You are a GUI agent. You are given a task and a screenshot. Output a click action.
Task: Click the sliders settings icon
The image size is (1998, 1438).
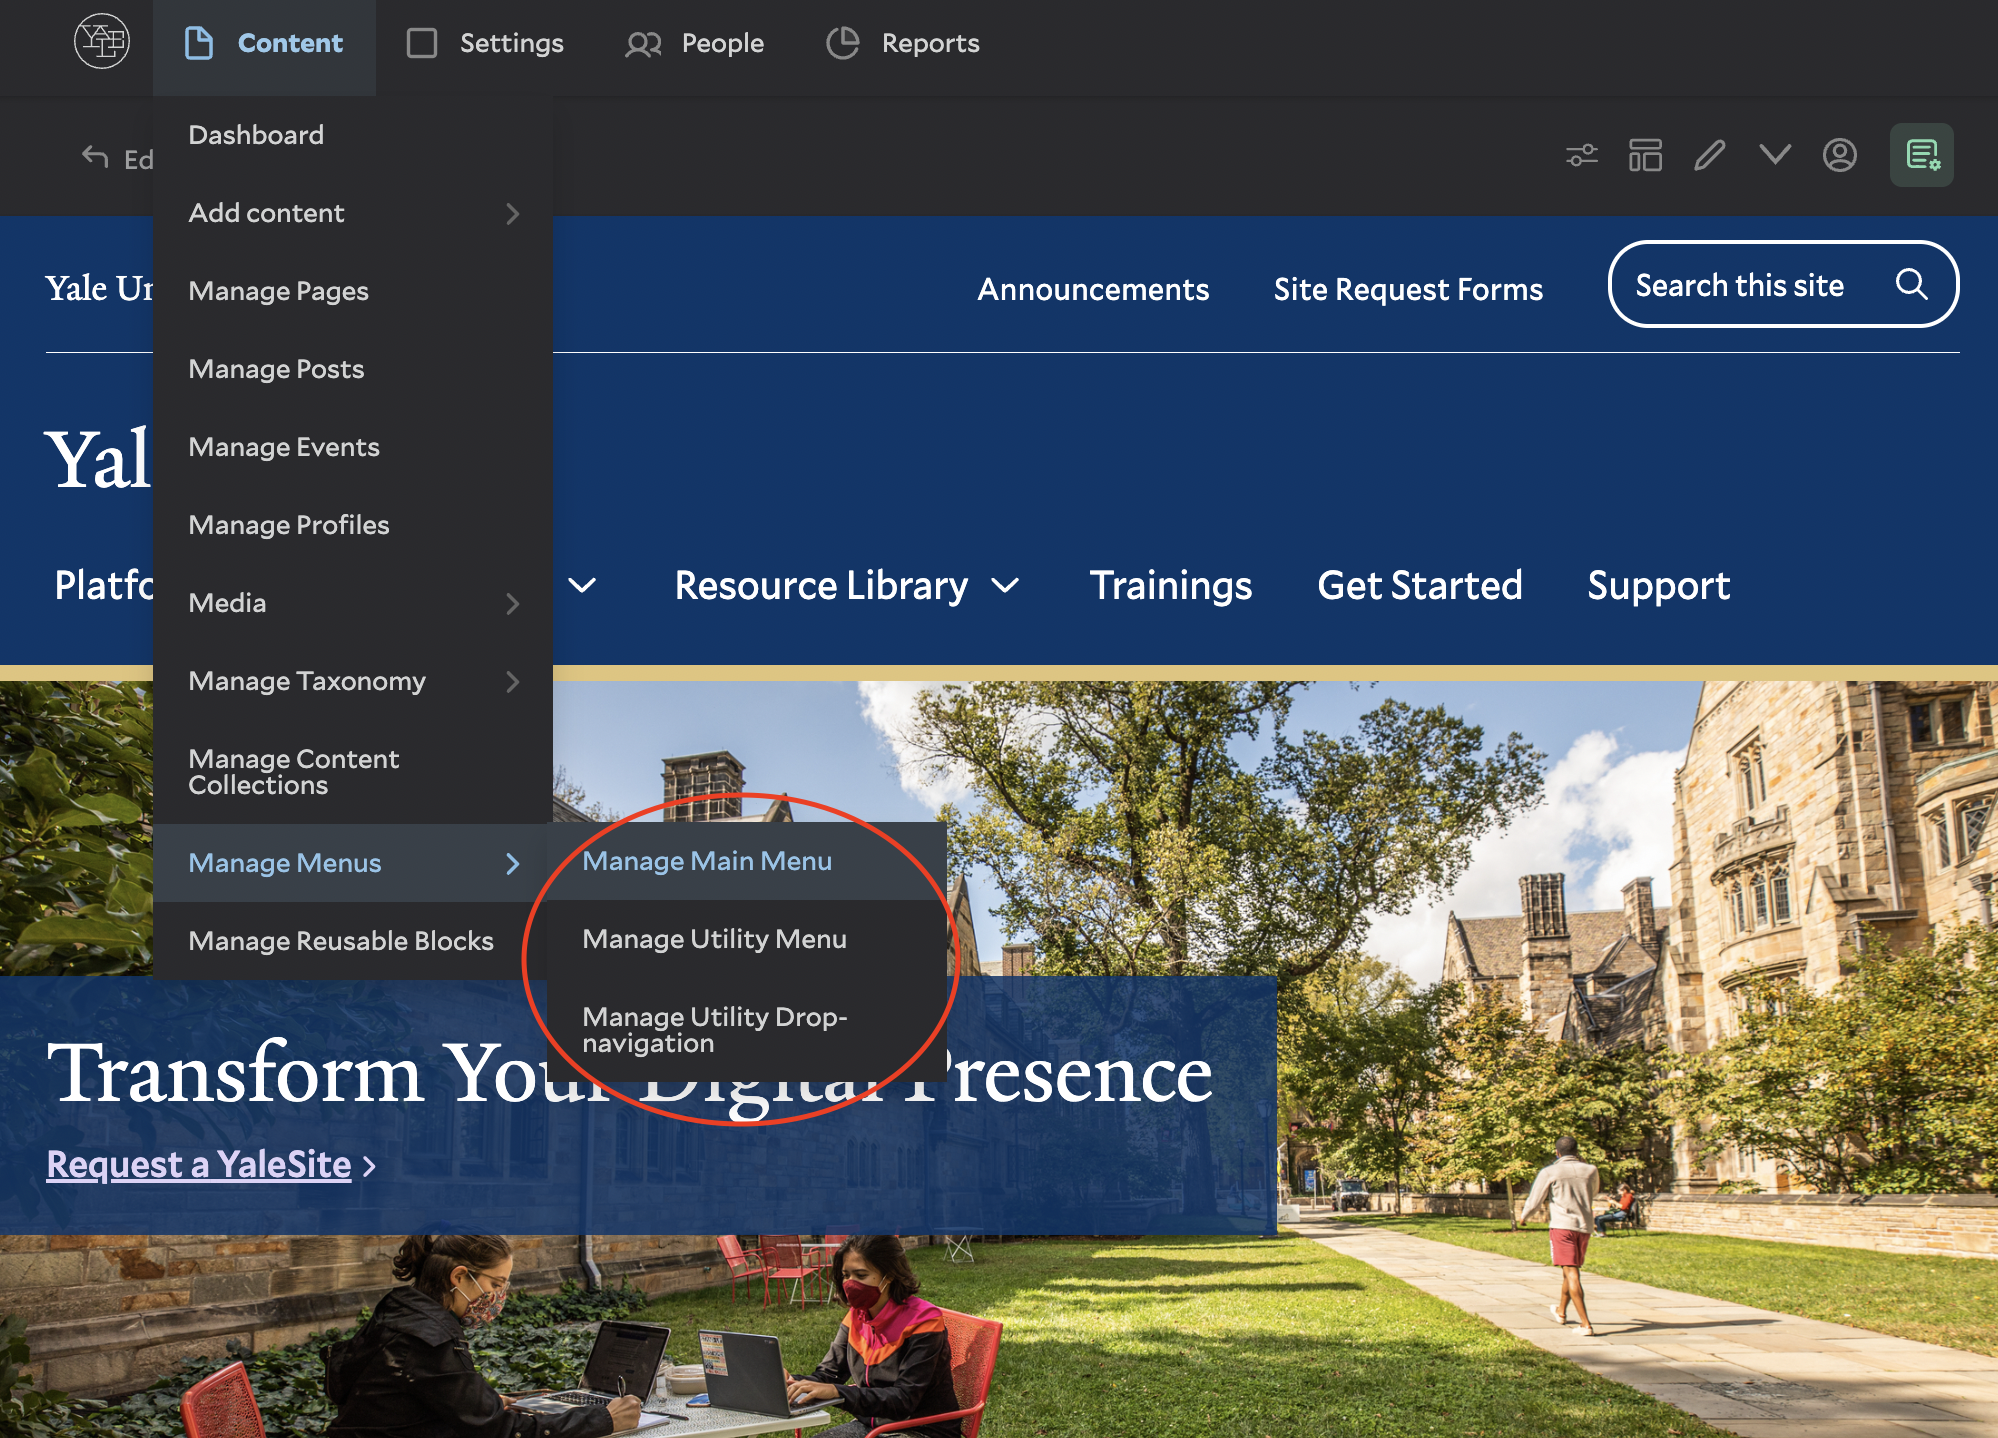pyautogui.click(x=1582, y=155)
